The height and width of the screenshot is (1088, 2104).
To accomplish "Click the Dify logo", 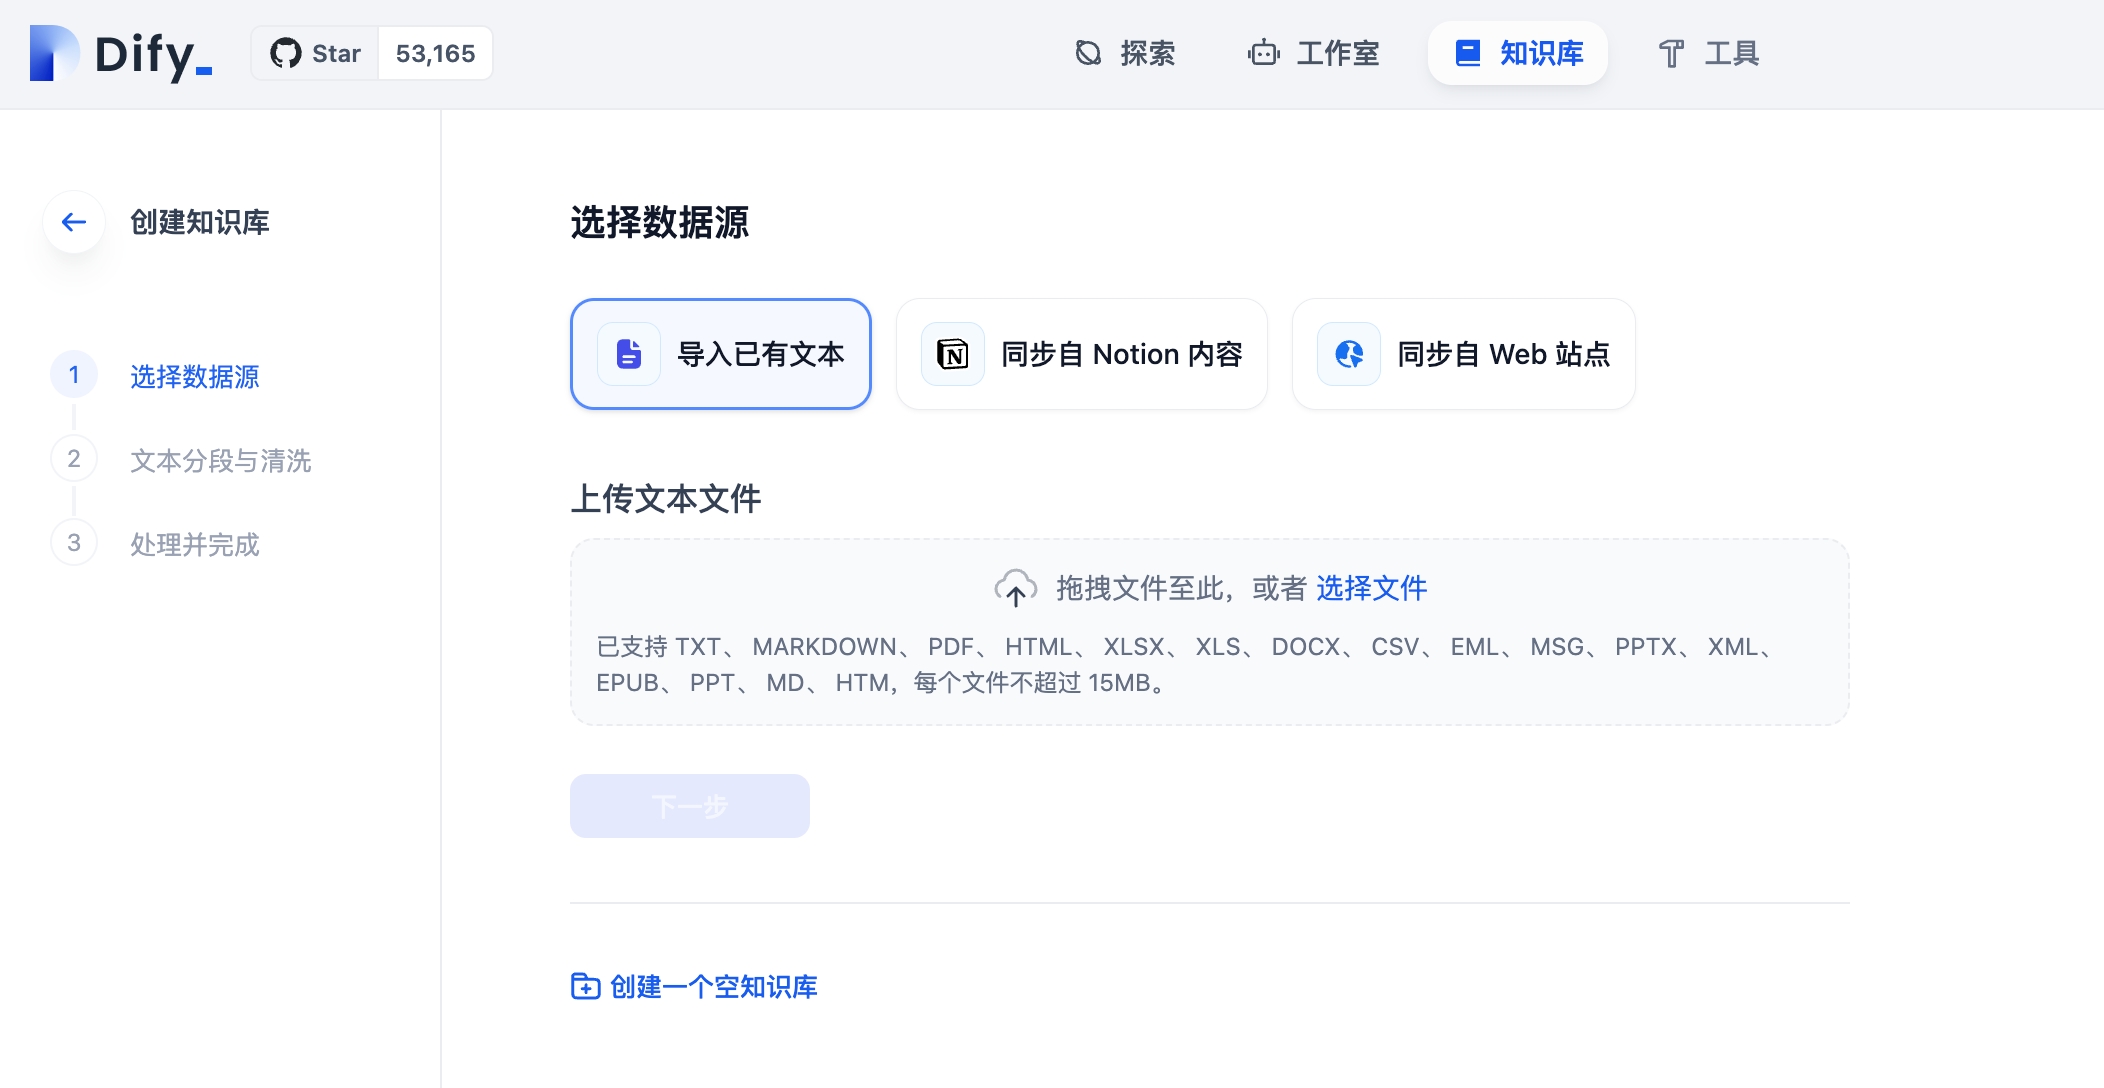I will (121, 54).
